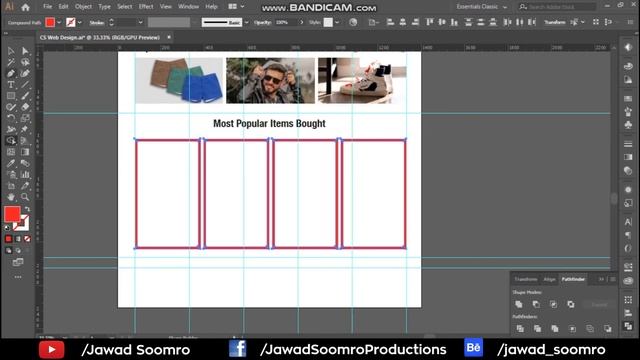Viewport: 640px width, 360px height.
Task: Set paint mode to Gradient
Action: (18, 239)
